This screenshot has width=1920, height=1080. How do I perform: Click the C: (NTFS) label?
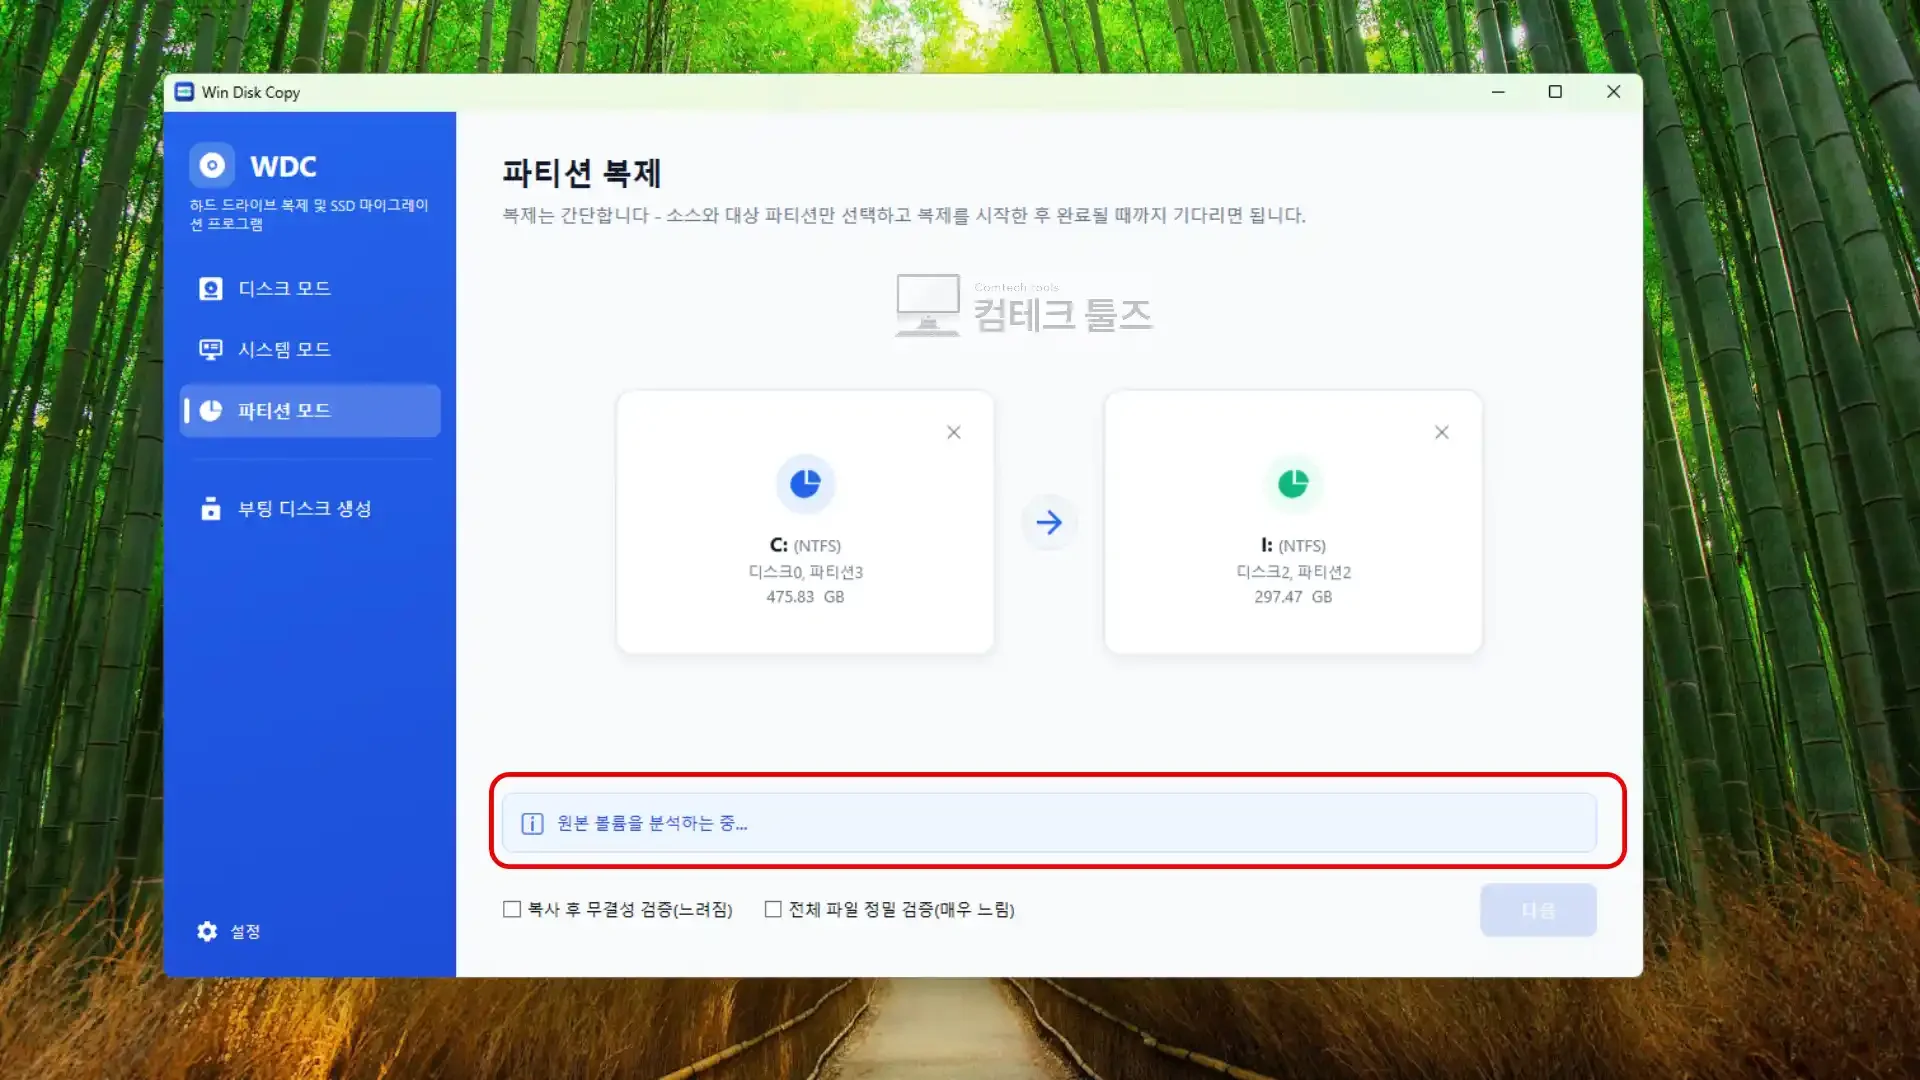pos(805,546)
